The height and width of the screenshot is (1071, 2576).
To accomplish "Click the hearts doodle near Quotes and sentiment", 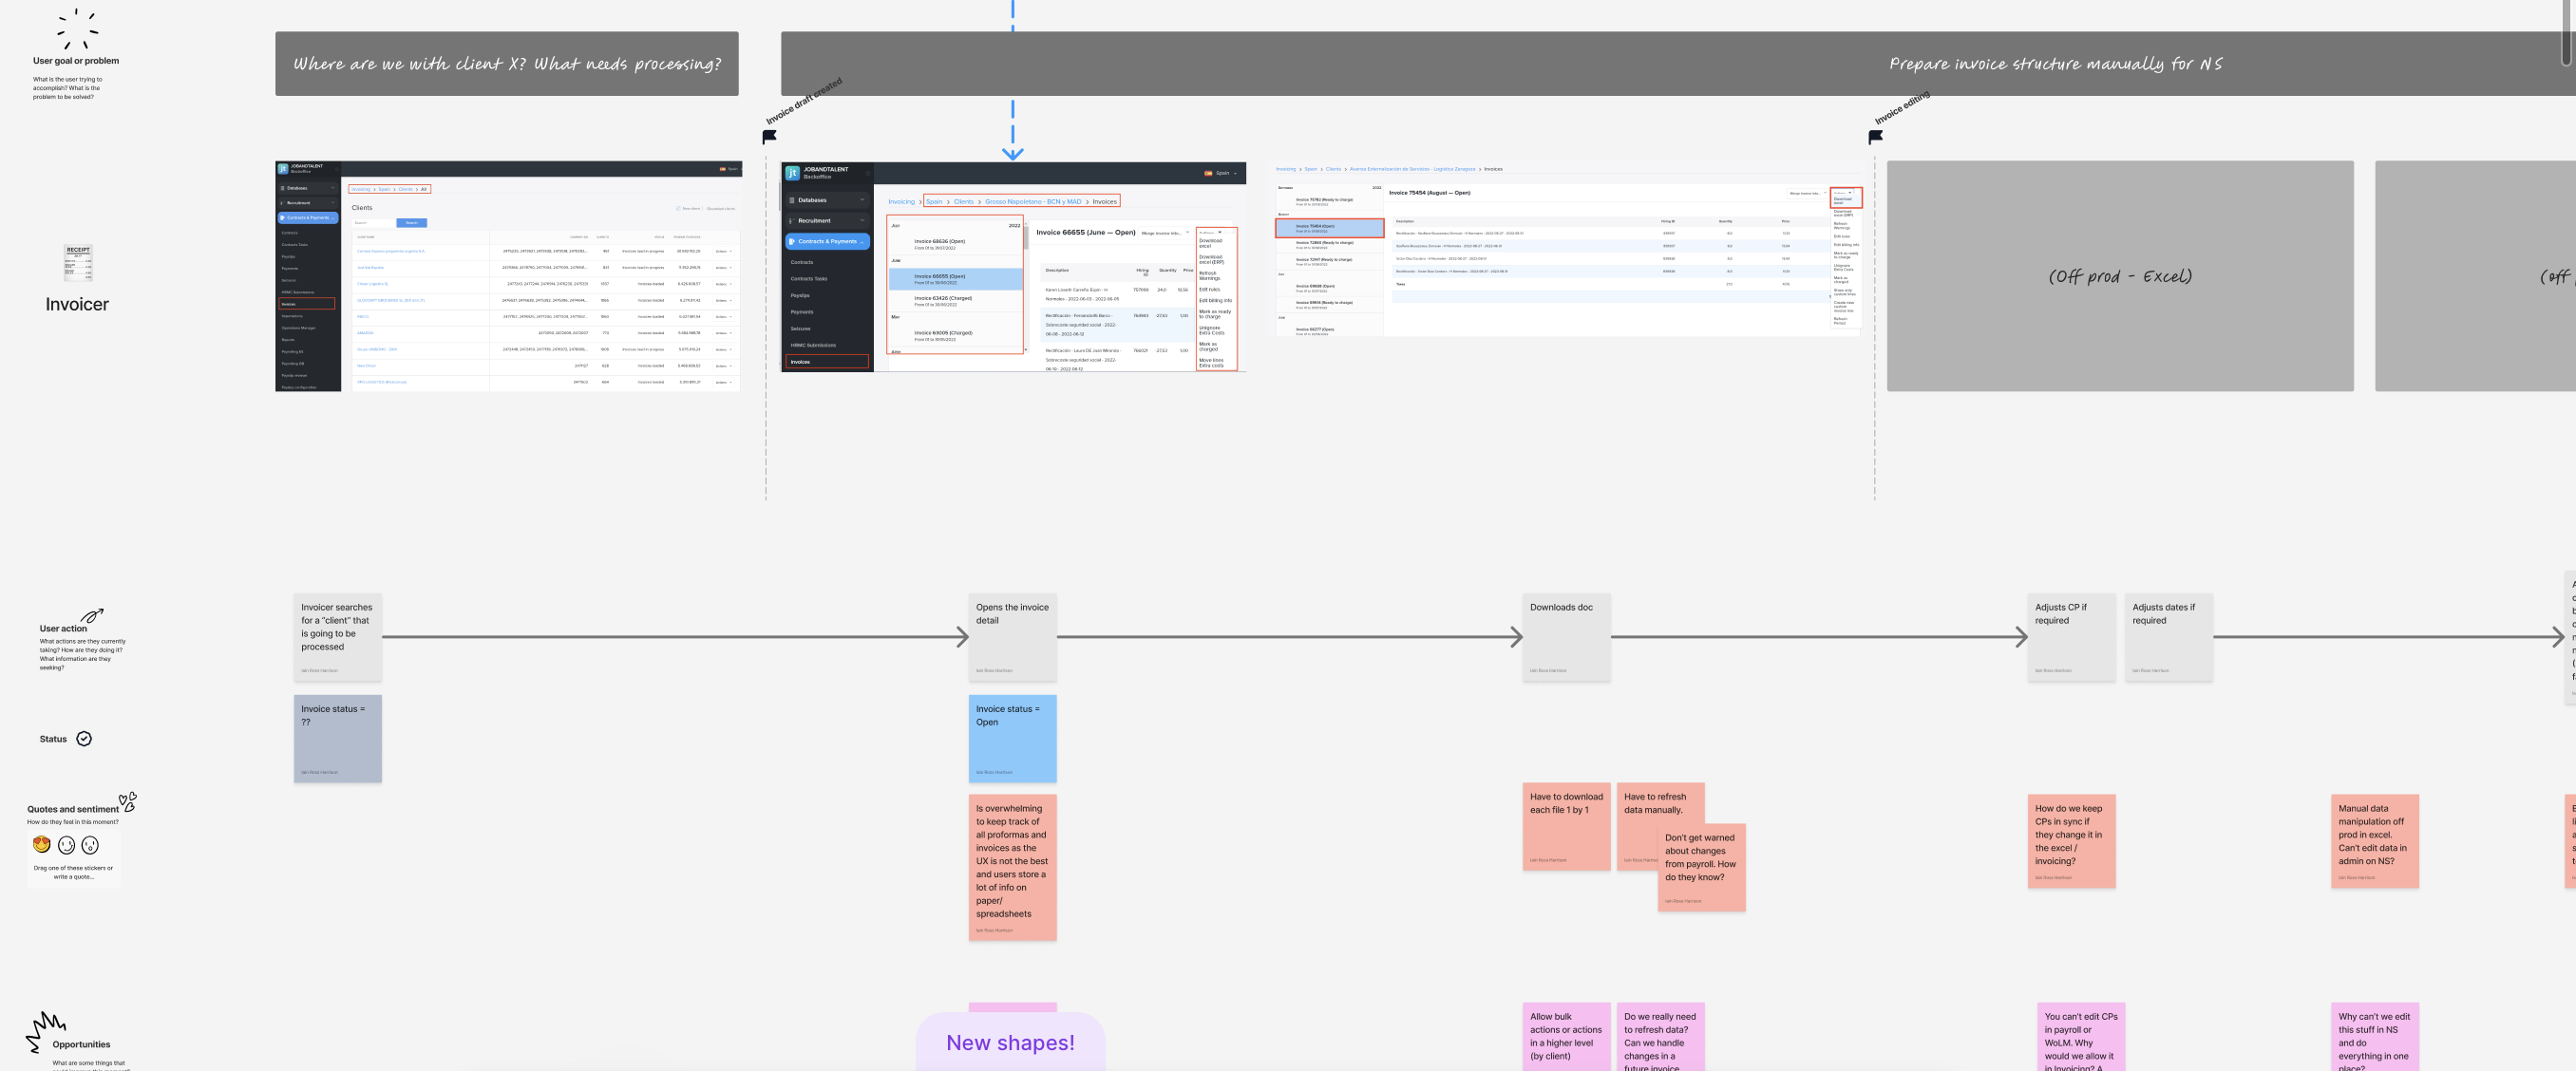I will (x=128, y=801).
